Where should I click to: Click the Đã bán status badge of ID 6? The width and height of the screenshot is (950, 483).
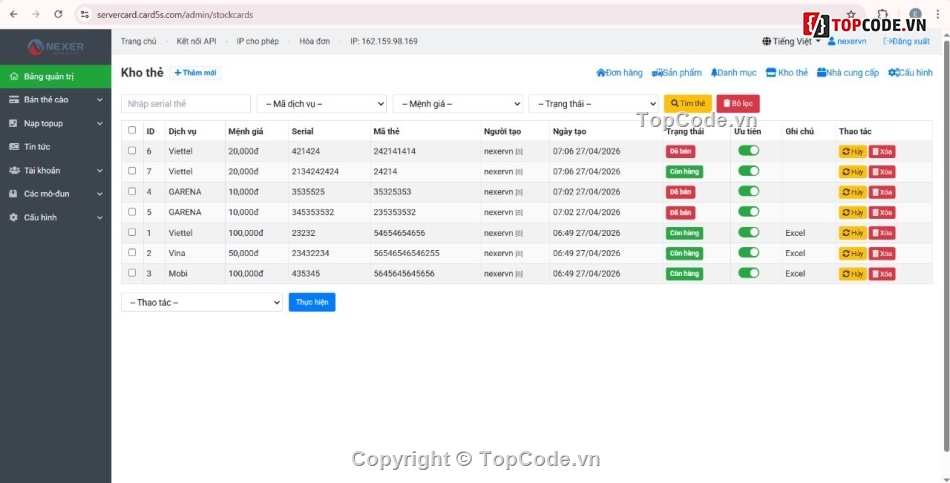point(680,152)
